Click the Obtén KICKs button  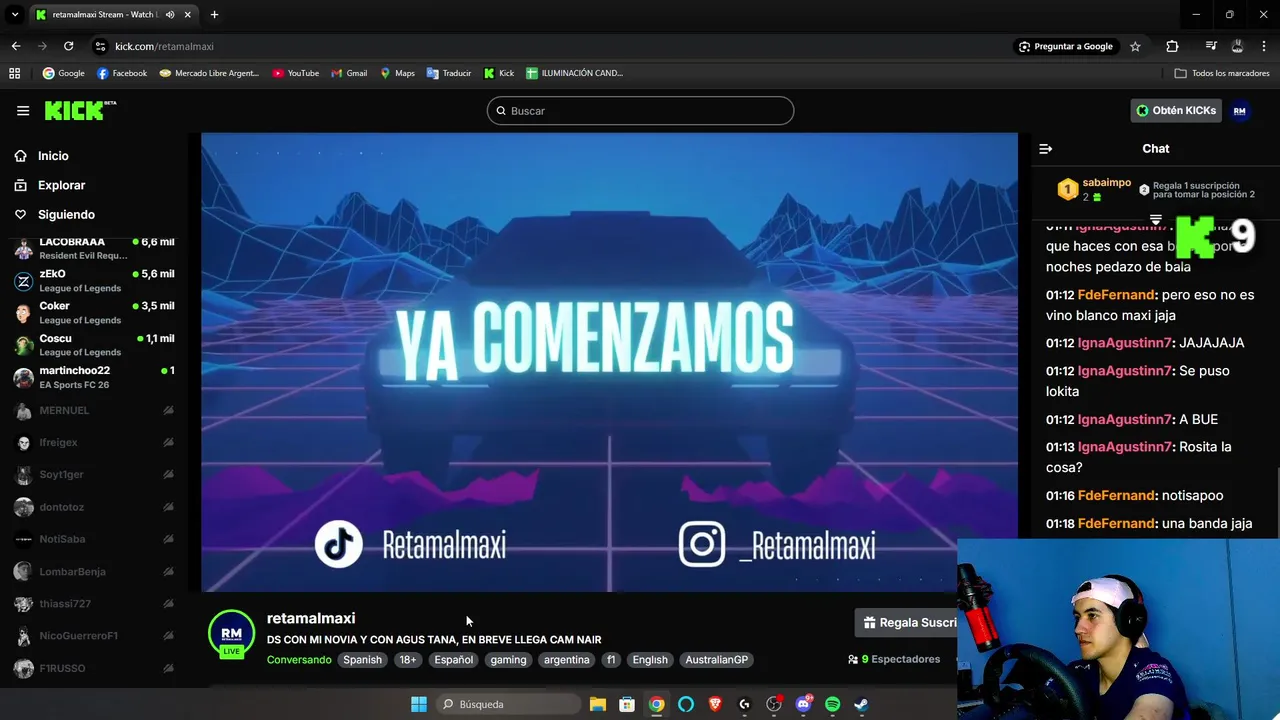pos(1176,111)
